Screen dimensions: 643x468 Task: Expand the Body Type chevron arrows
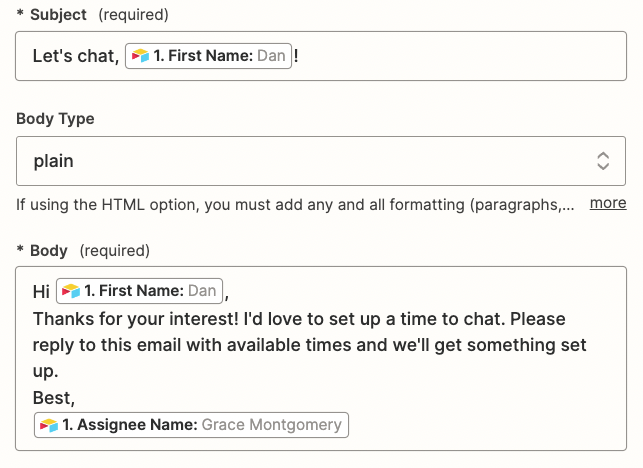tap(603, 161)
